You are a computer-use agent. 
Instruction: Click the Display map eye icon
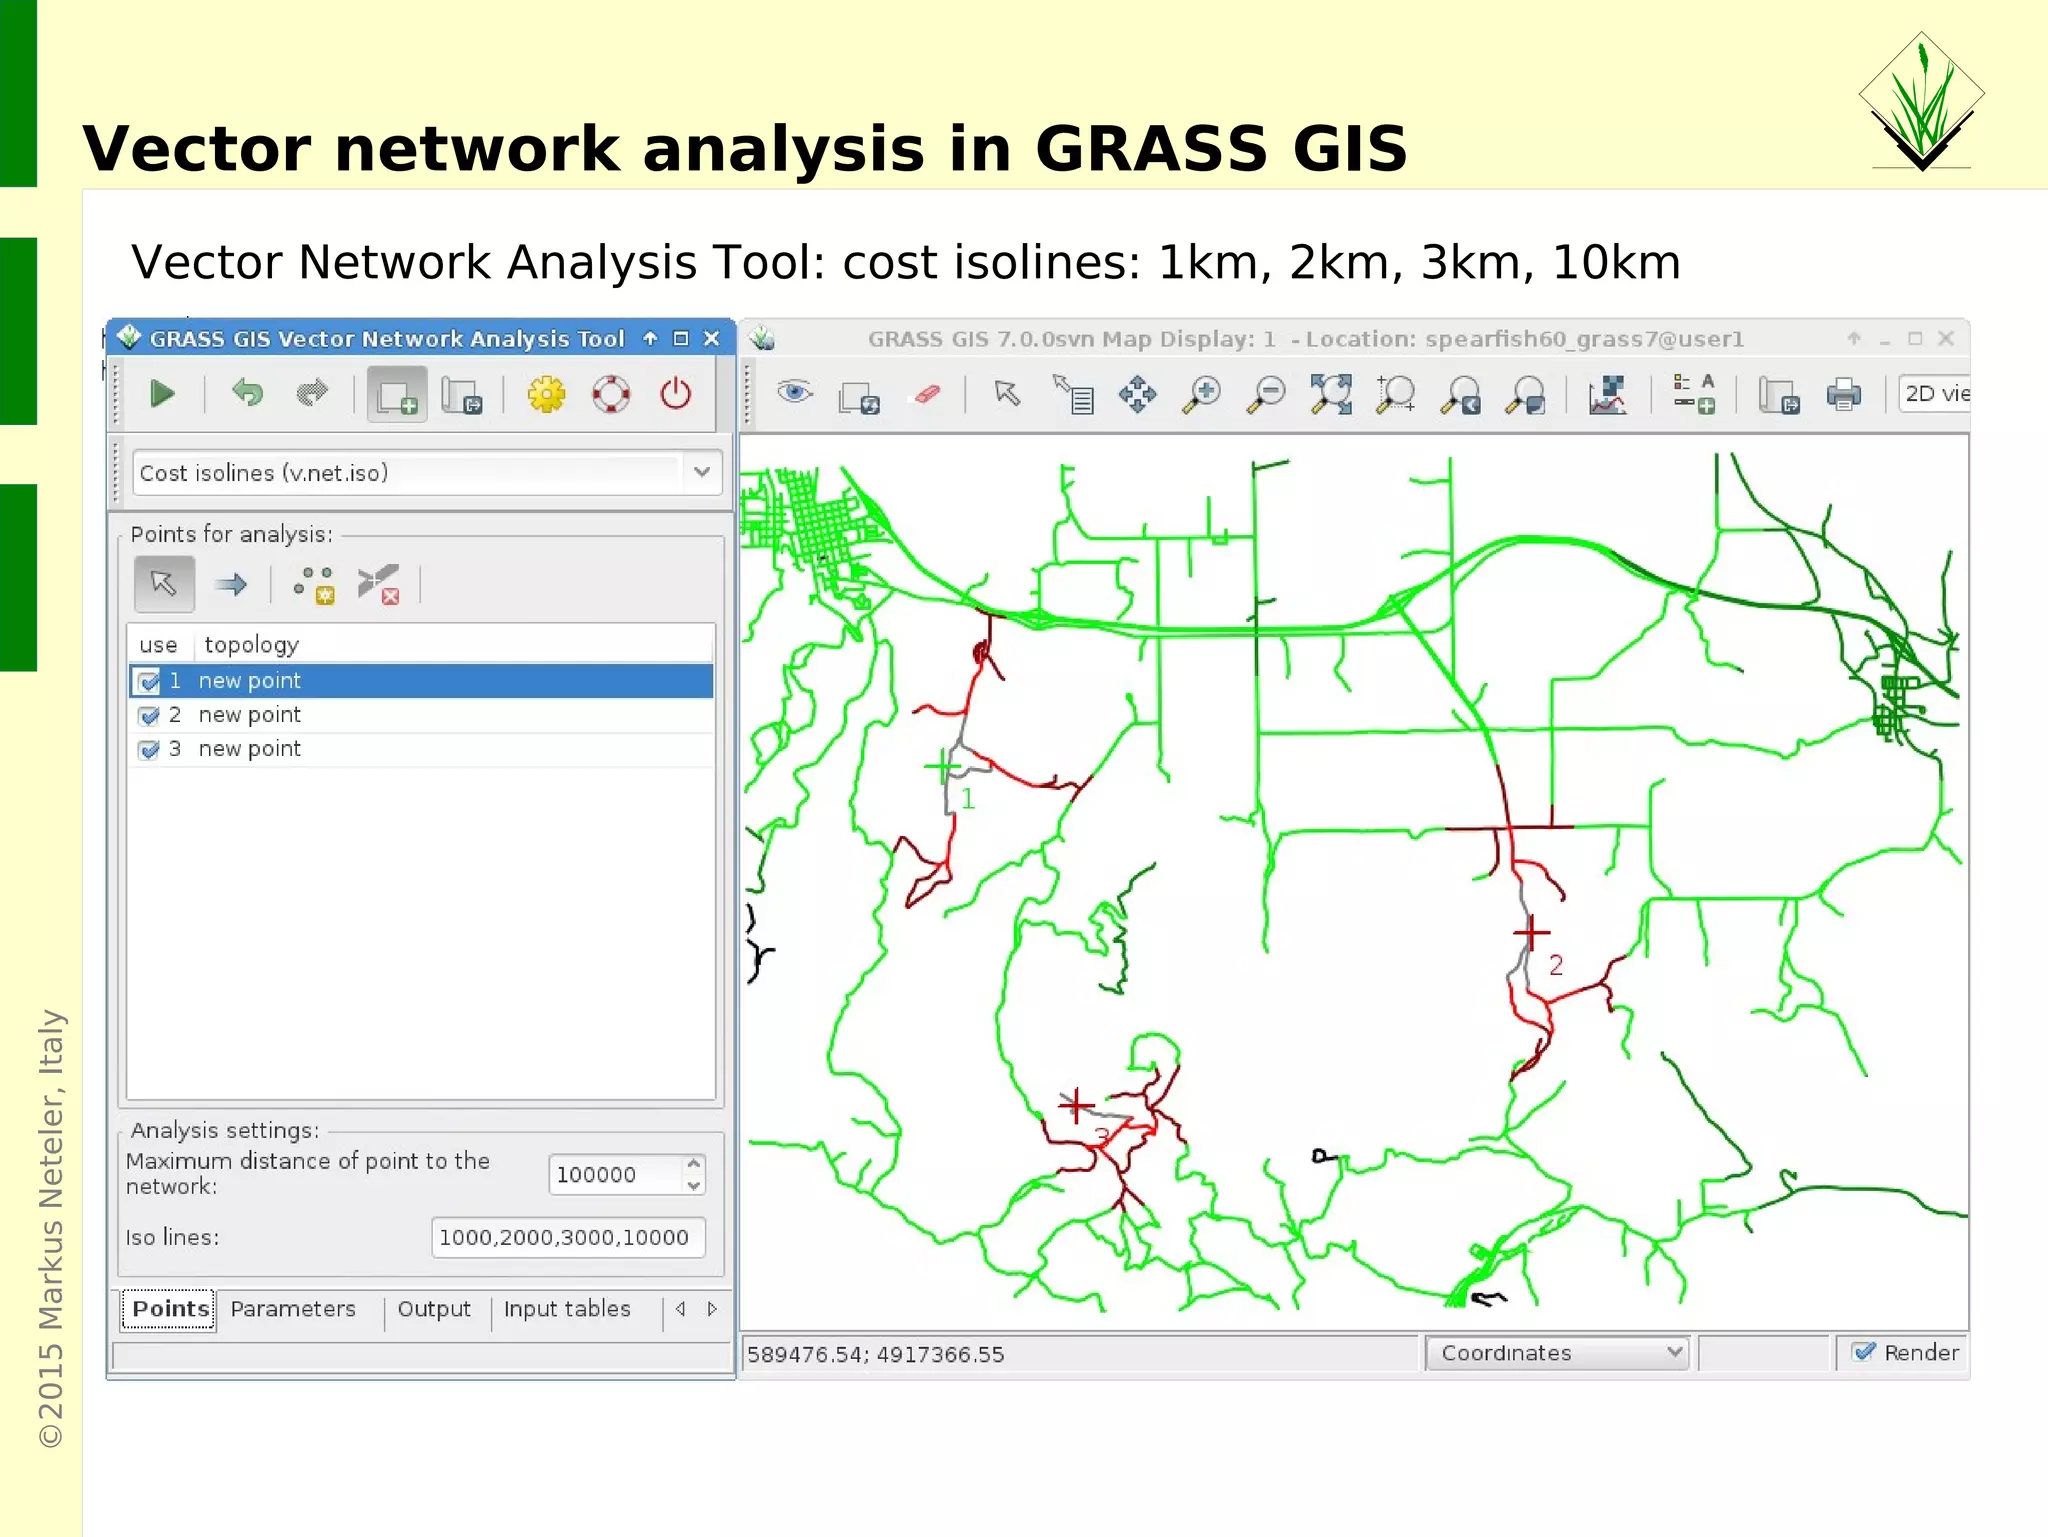tap(794, 392)
